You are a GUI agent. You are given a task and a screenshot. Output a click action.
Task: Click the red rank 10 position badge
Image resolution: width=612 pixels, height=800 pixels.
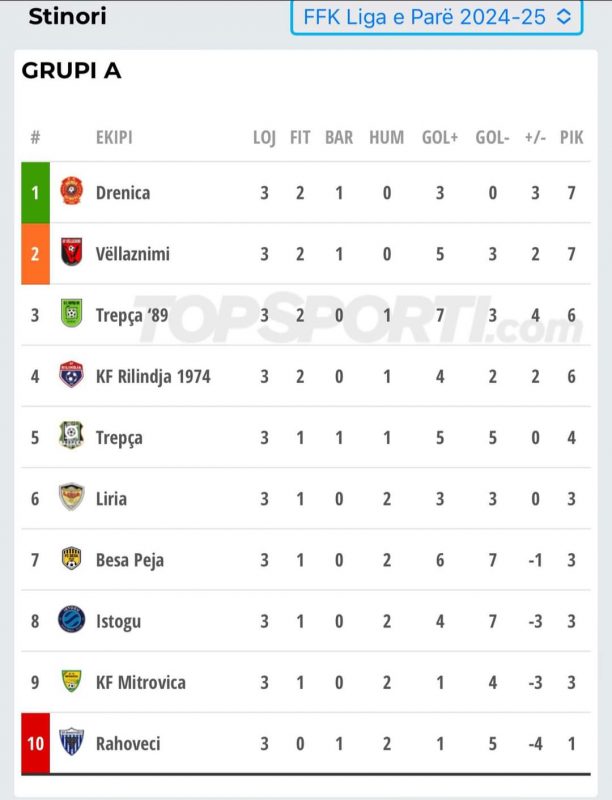(35, 743)
